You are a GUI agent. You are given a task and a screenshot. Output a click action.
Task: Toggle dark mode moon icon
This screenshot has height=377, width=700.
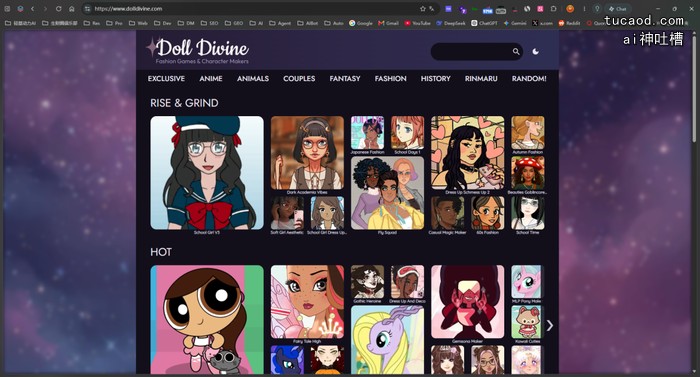(535, 51)
